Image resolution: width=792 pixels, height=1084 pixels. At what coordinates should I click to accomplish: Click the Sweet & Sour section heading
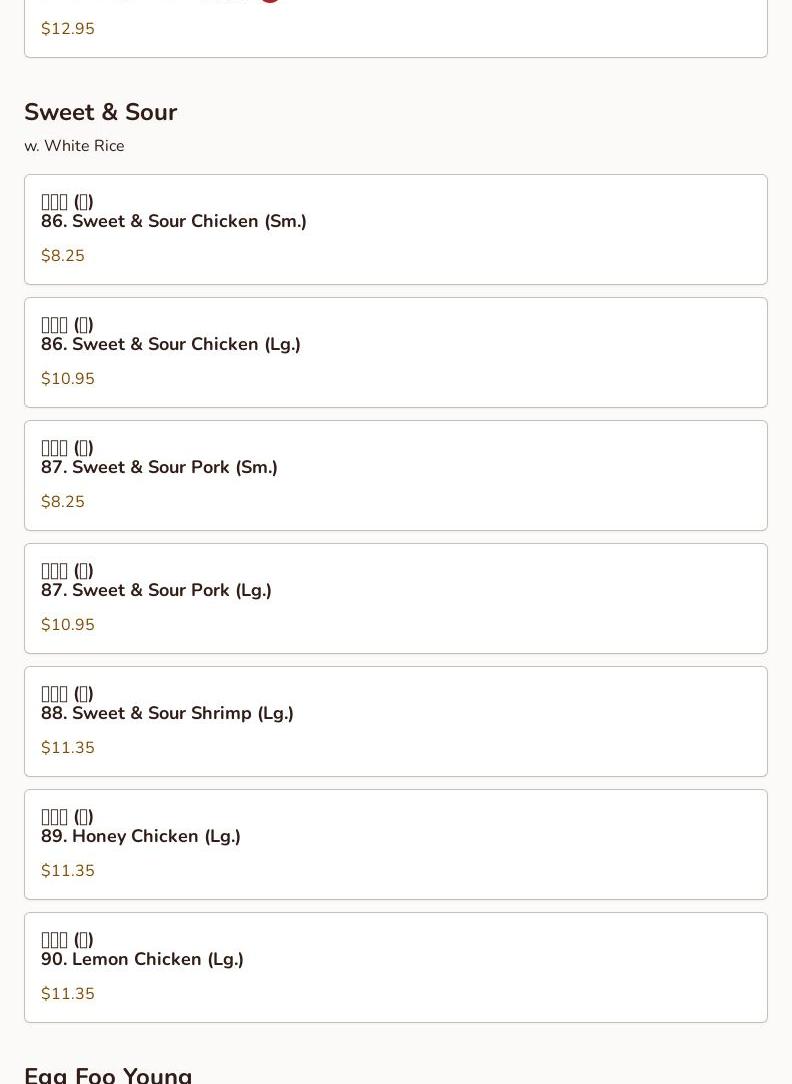[100, 112]
